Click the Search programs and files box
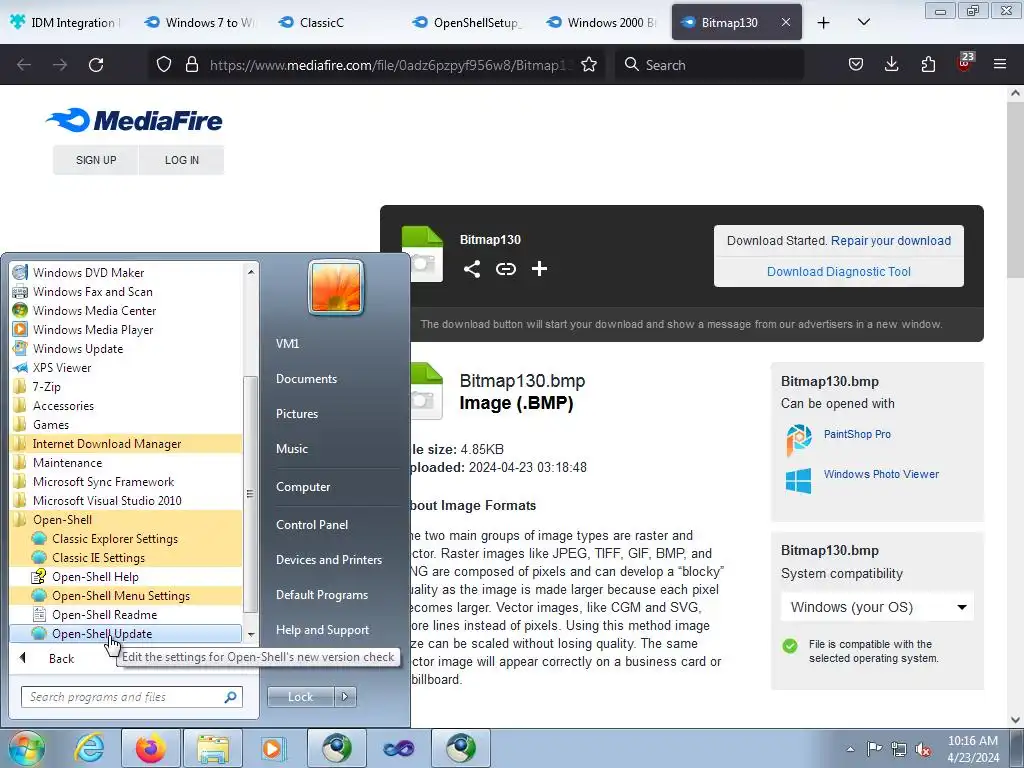This screenshot has width=1024, height=768. 131,697
